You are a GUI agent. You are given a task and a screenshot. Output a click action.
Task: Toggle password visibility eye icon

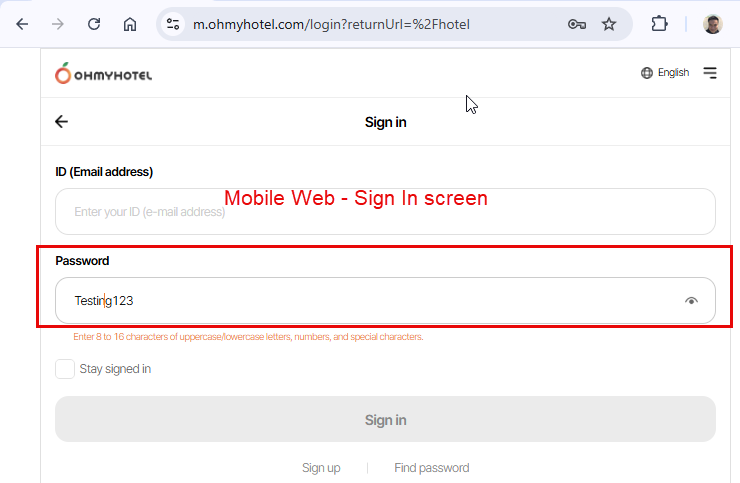pos(691,301)
